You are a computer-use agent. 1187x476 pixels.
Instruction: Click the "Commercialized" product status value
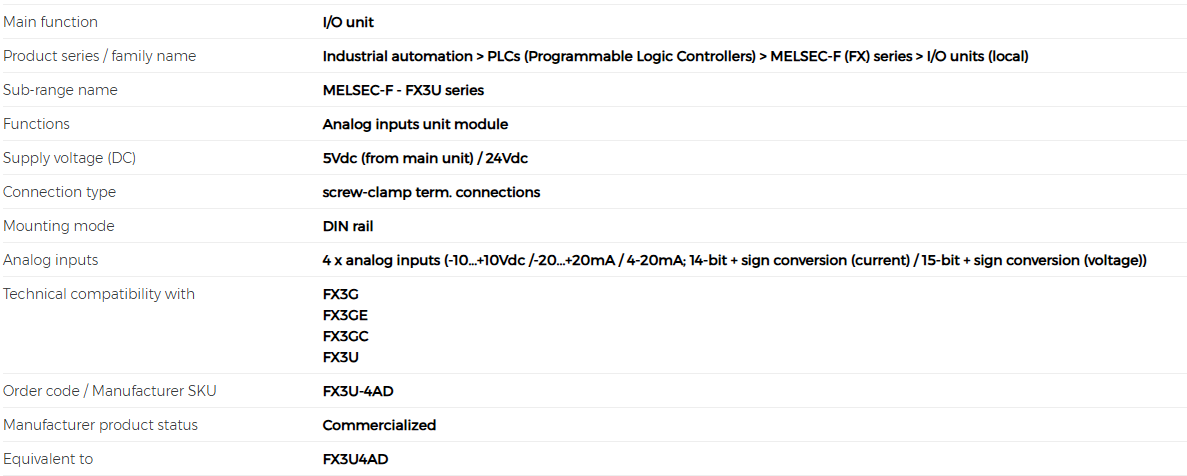point(379,425)
